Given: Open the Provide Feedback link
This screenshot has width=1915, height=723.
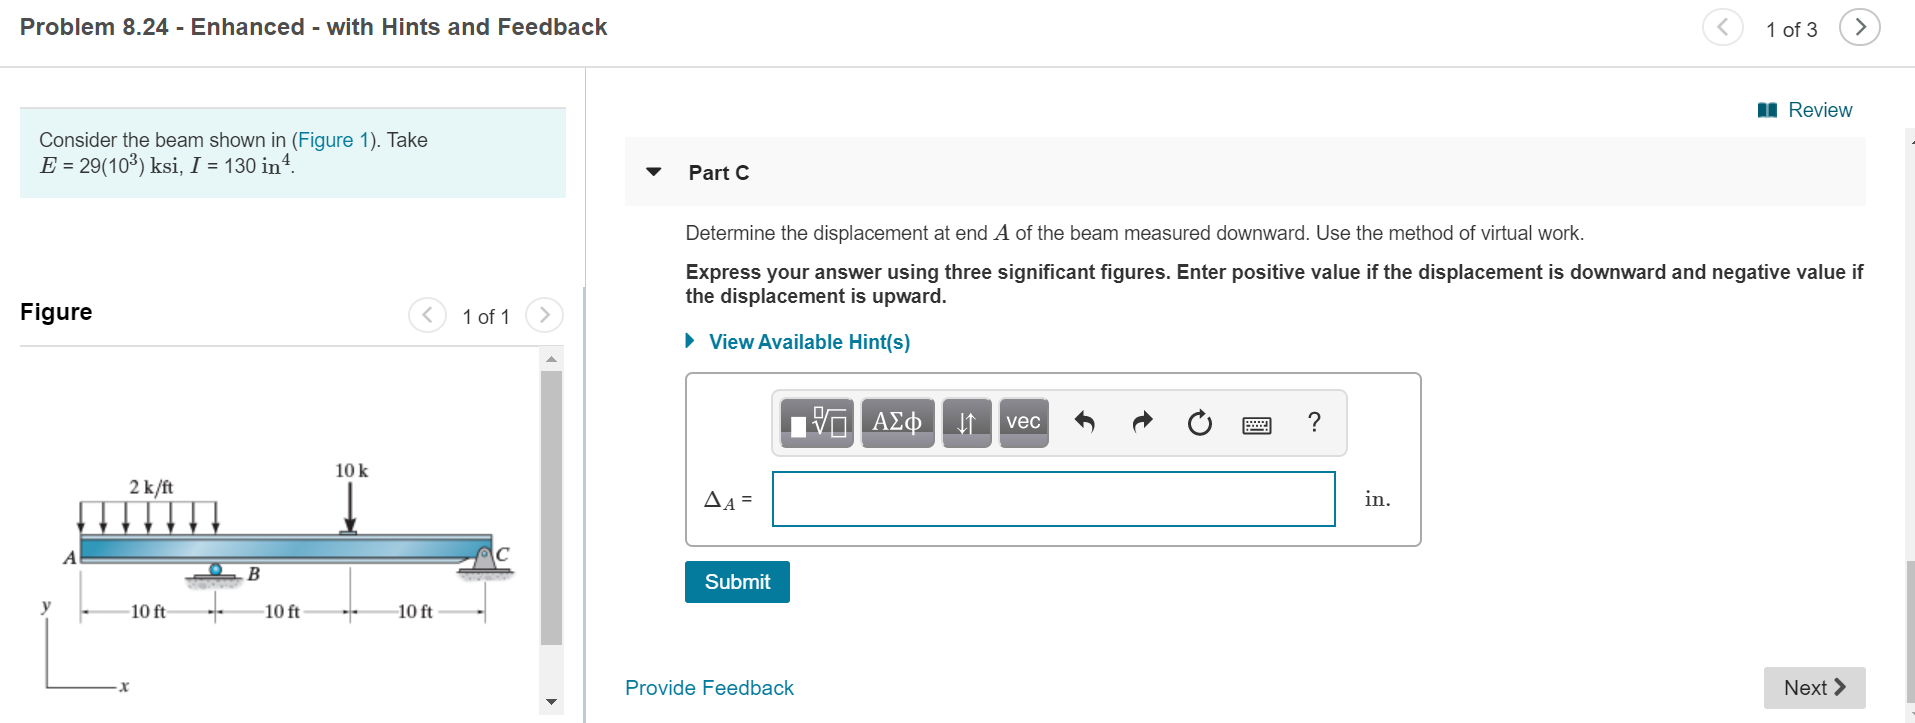Looking at the screenshot, I should tap(708, 688).
